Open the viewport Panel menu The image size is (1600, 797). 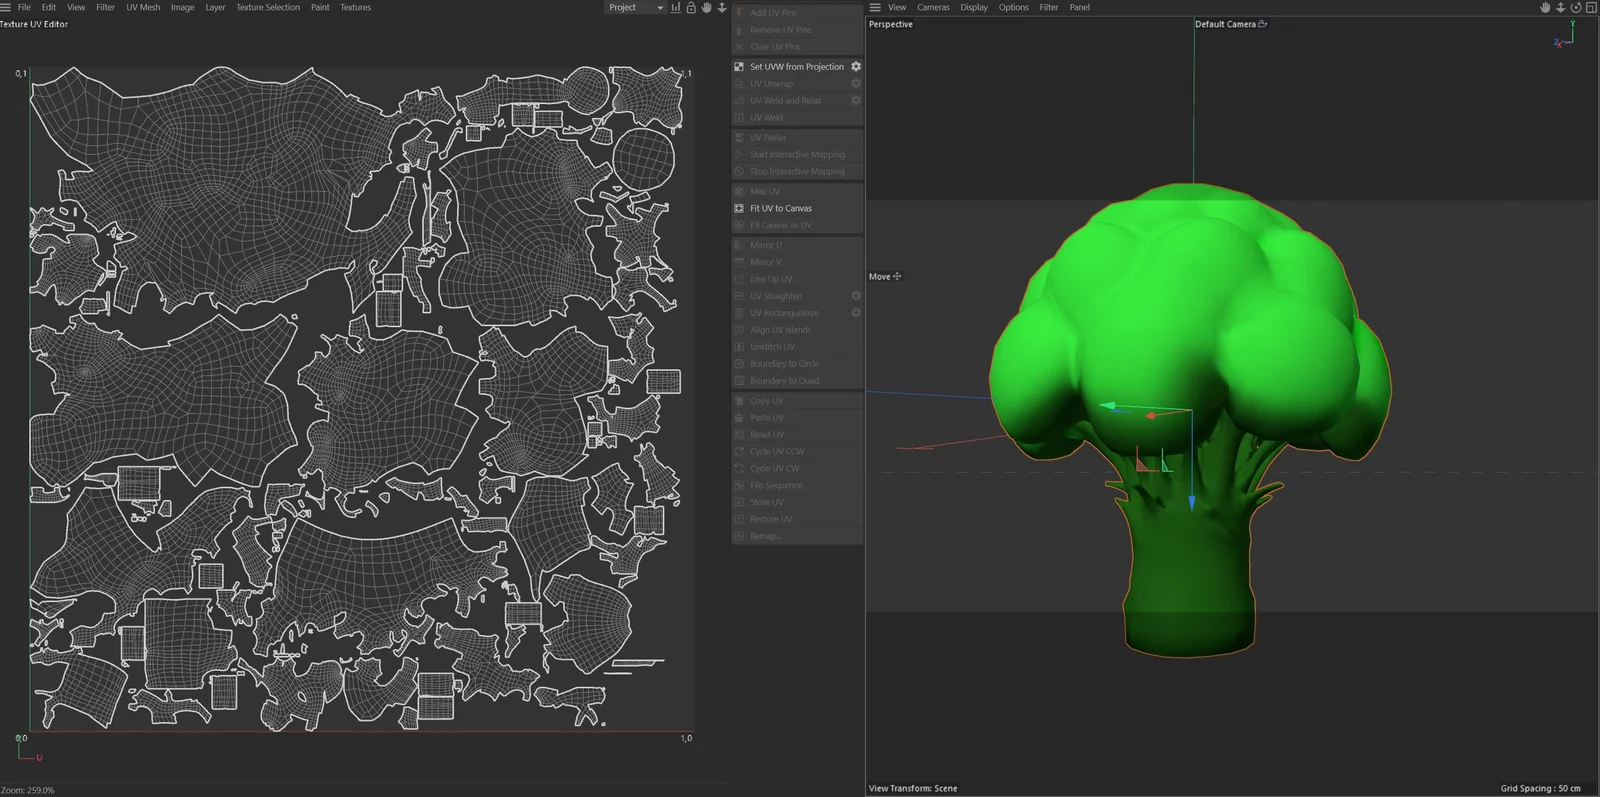1080,7
